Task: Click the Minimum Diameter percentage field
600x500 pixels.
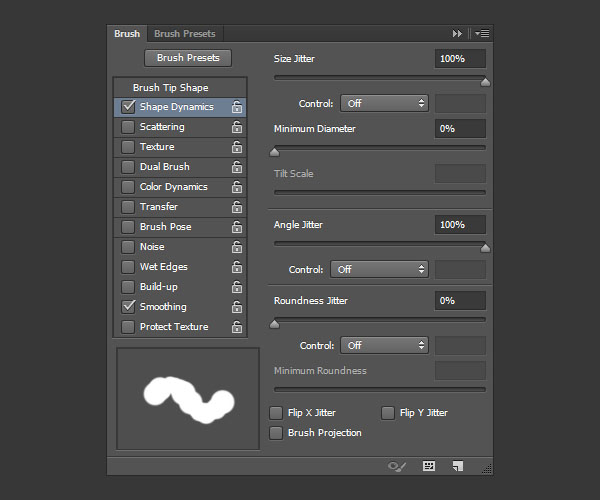Action: (460, 129)
